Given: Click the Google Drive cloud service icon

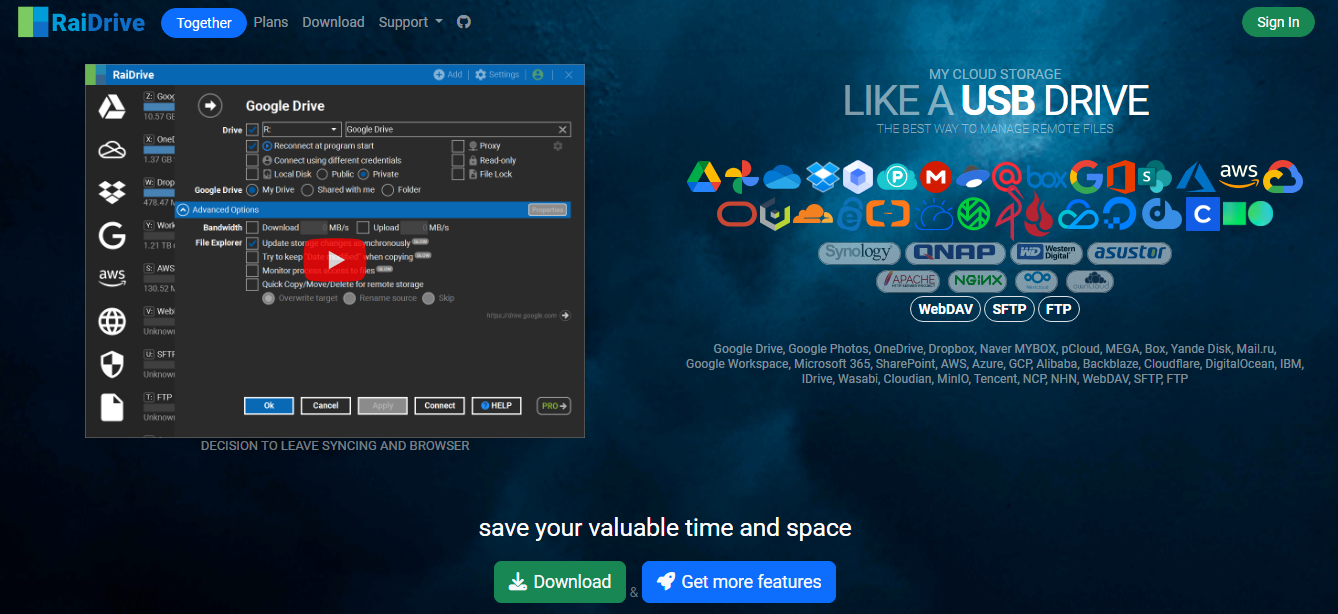Looking at the screenshot, I should [704, 178].
